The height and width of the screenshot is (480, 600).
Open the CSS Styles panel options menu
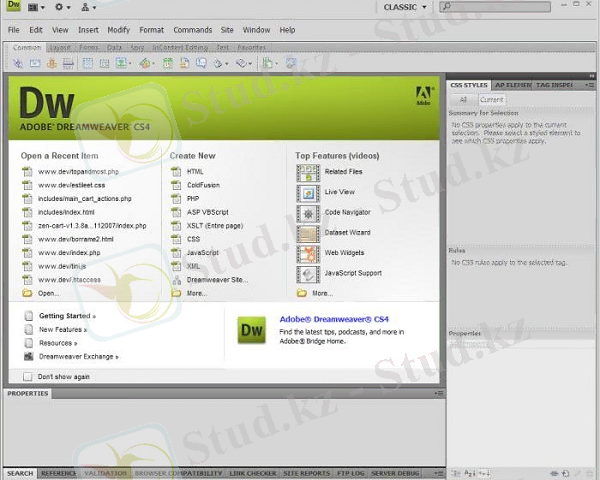[x=590, y=85]
